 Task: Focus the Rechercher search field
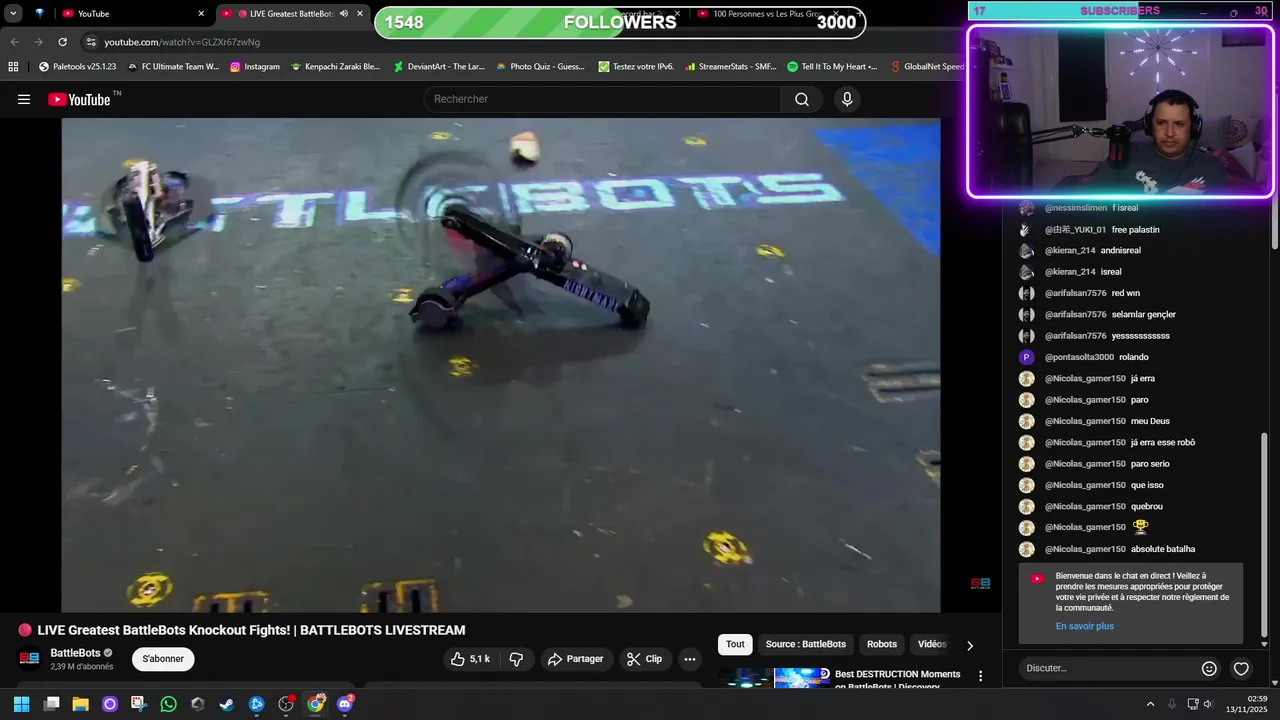[x=603, y=99]
